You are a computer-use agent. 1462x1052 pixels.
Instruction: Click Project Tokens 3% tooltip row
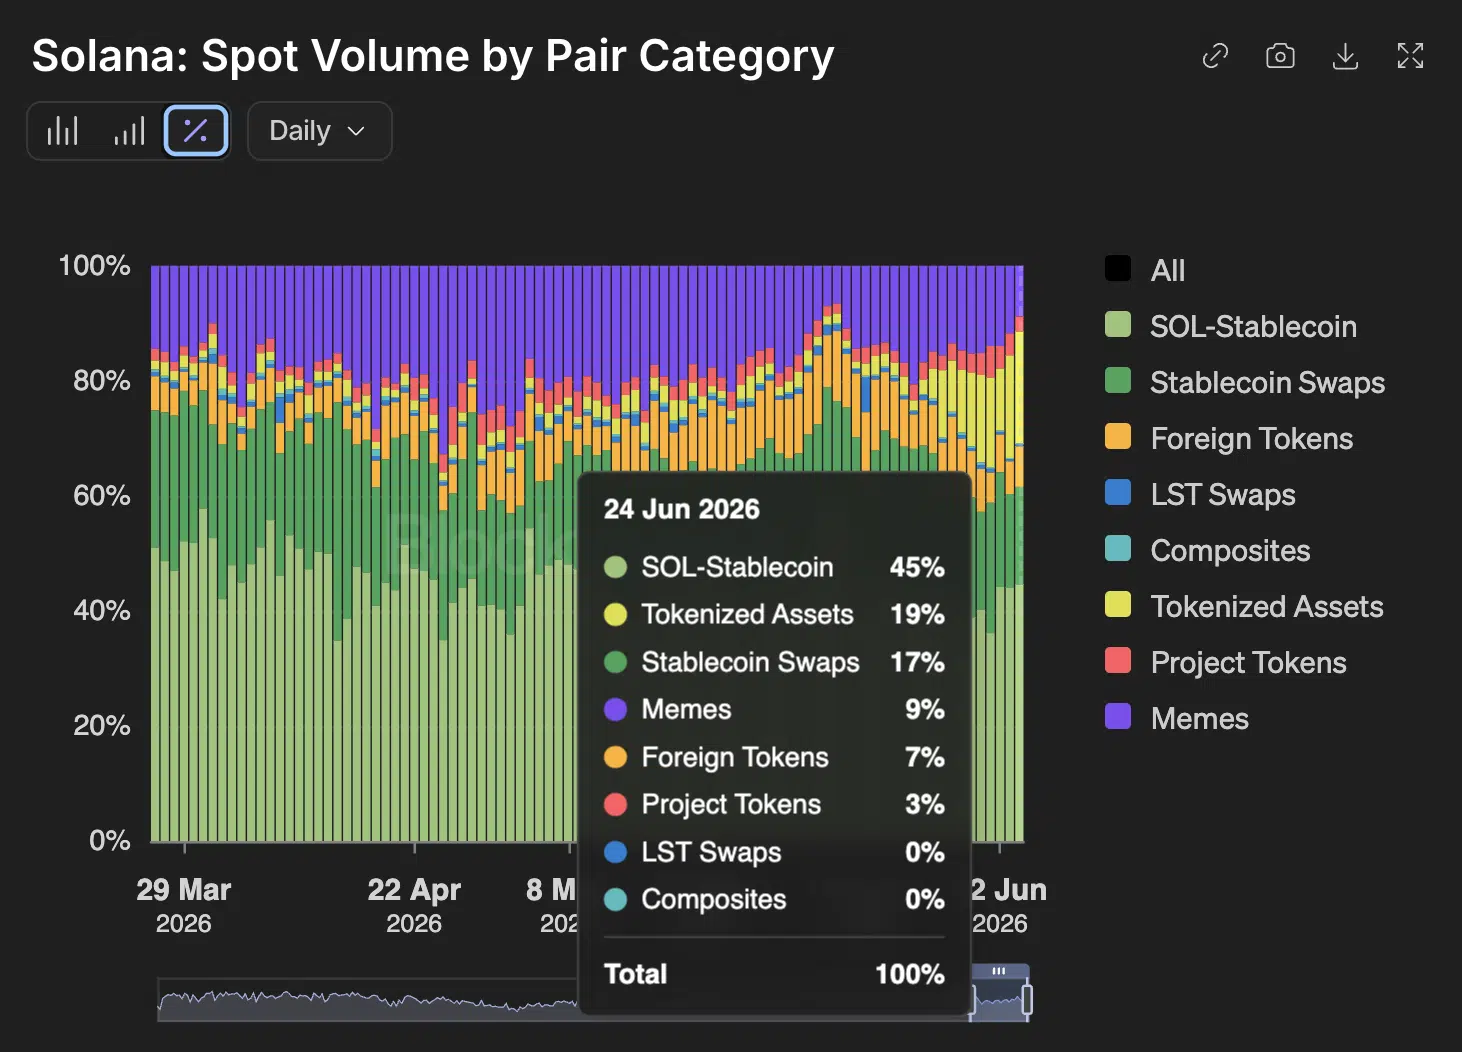[x=774, y=804]
